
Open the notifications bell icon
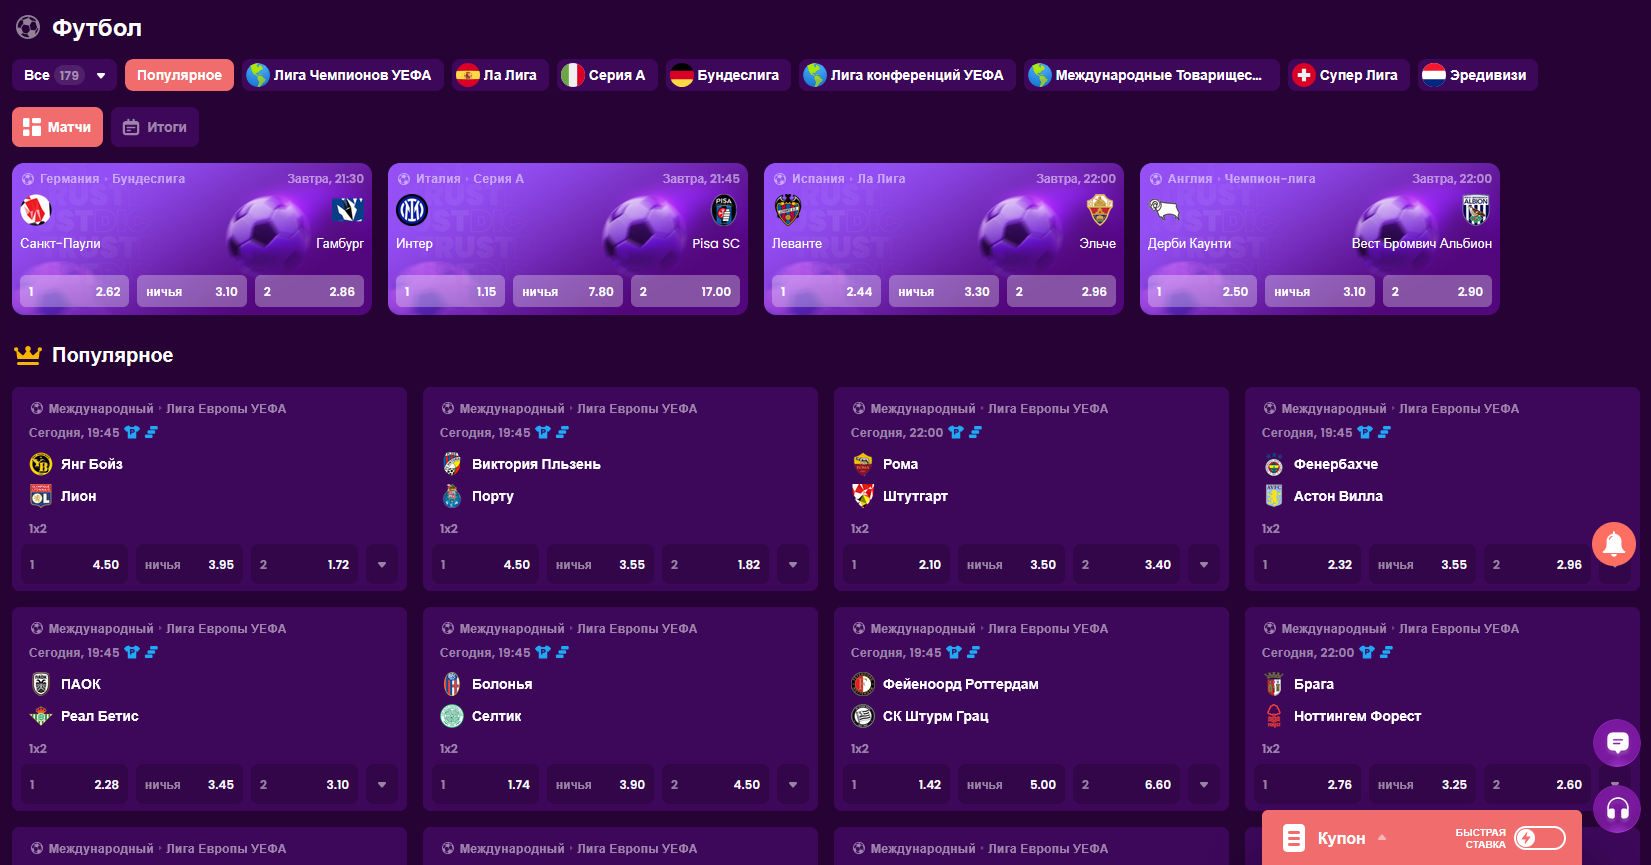click(1613, 544)
